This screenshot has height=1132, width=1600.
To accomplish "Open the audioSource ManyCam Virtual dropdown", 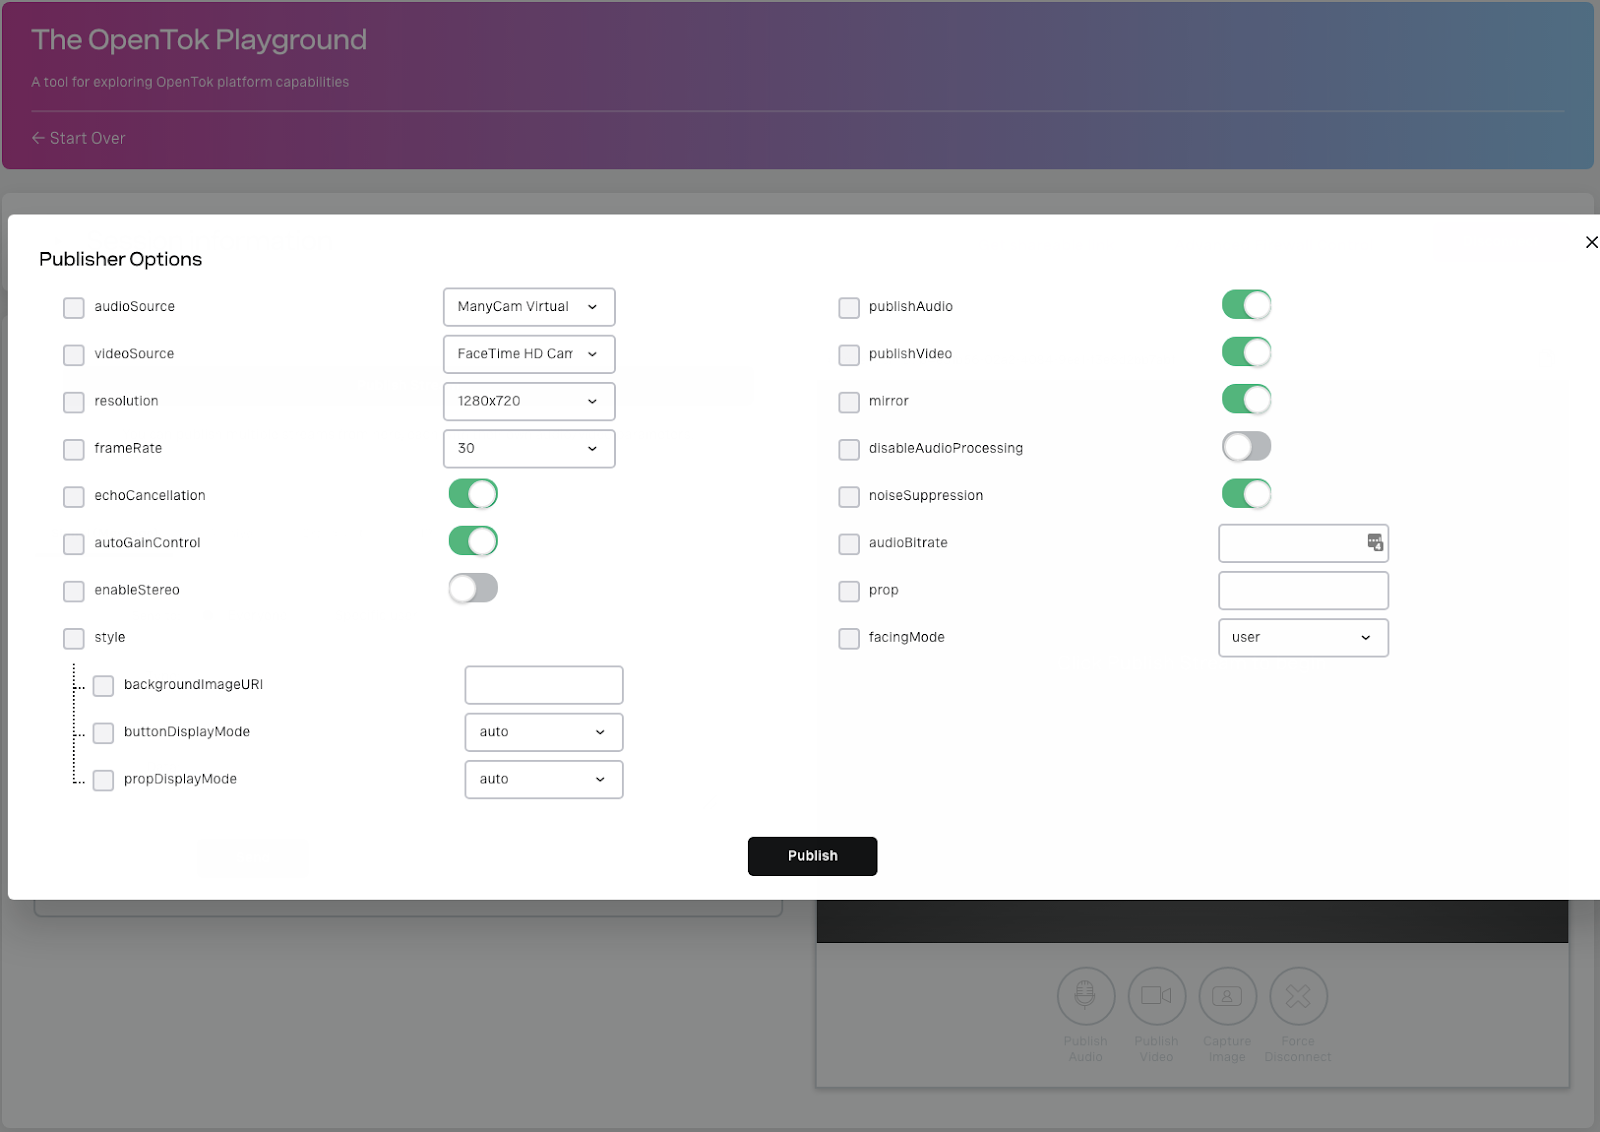I will 529,307.
